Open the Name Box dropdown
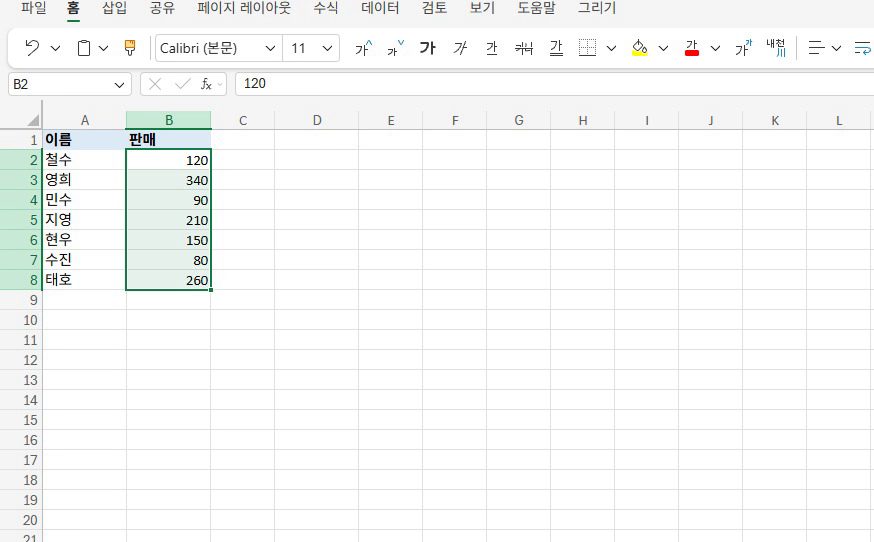 pyautogui.click(x=119, y=85)
